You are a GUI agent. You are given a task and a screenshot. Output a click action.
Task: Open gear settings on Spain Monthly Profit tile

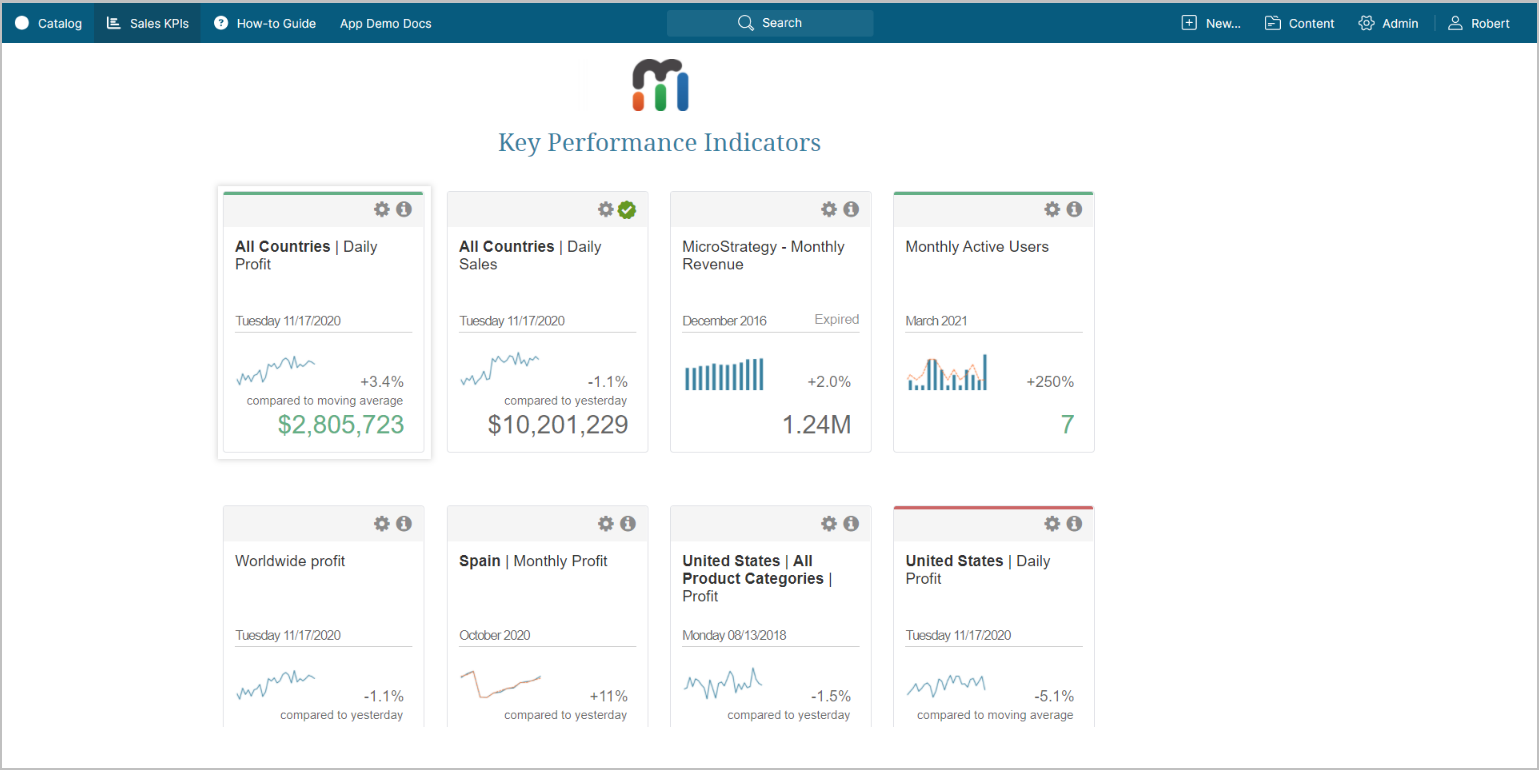coord(605,523)
